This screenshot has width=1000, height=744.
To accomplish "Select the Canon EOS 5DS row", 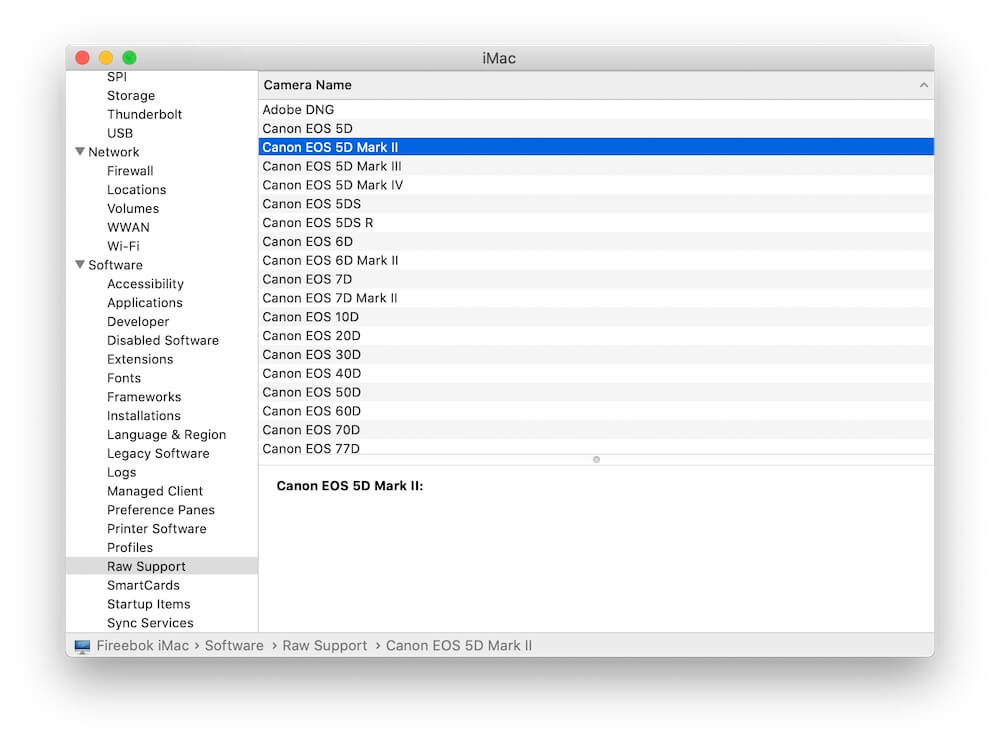I will pos(596,203).
